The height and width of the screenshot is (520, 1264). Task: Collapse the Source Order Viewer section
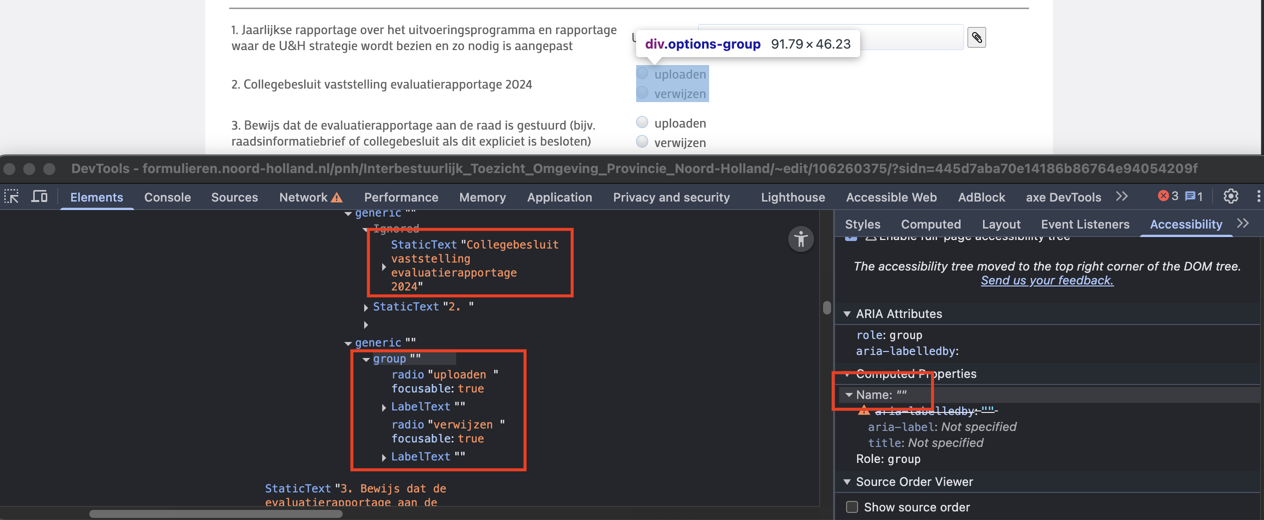(x=848, y=482)
